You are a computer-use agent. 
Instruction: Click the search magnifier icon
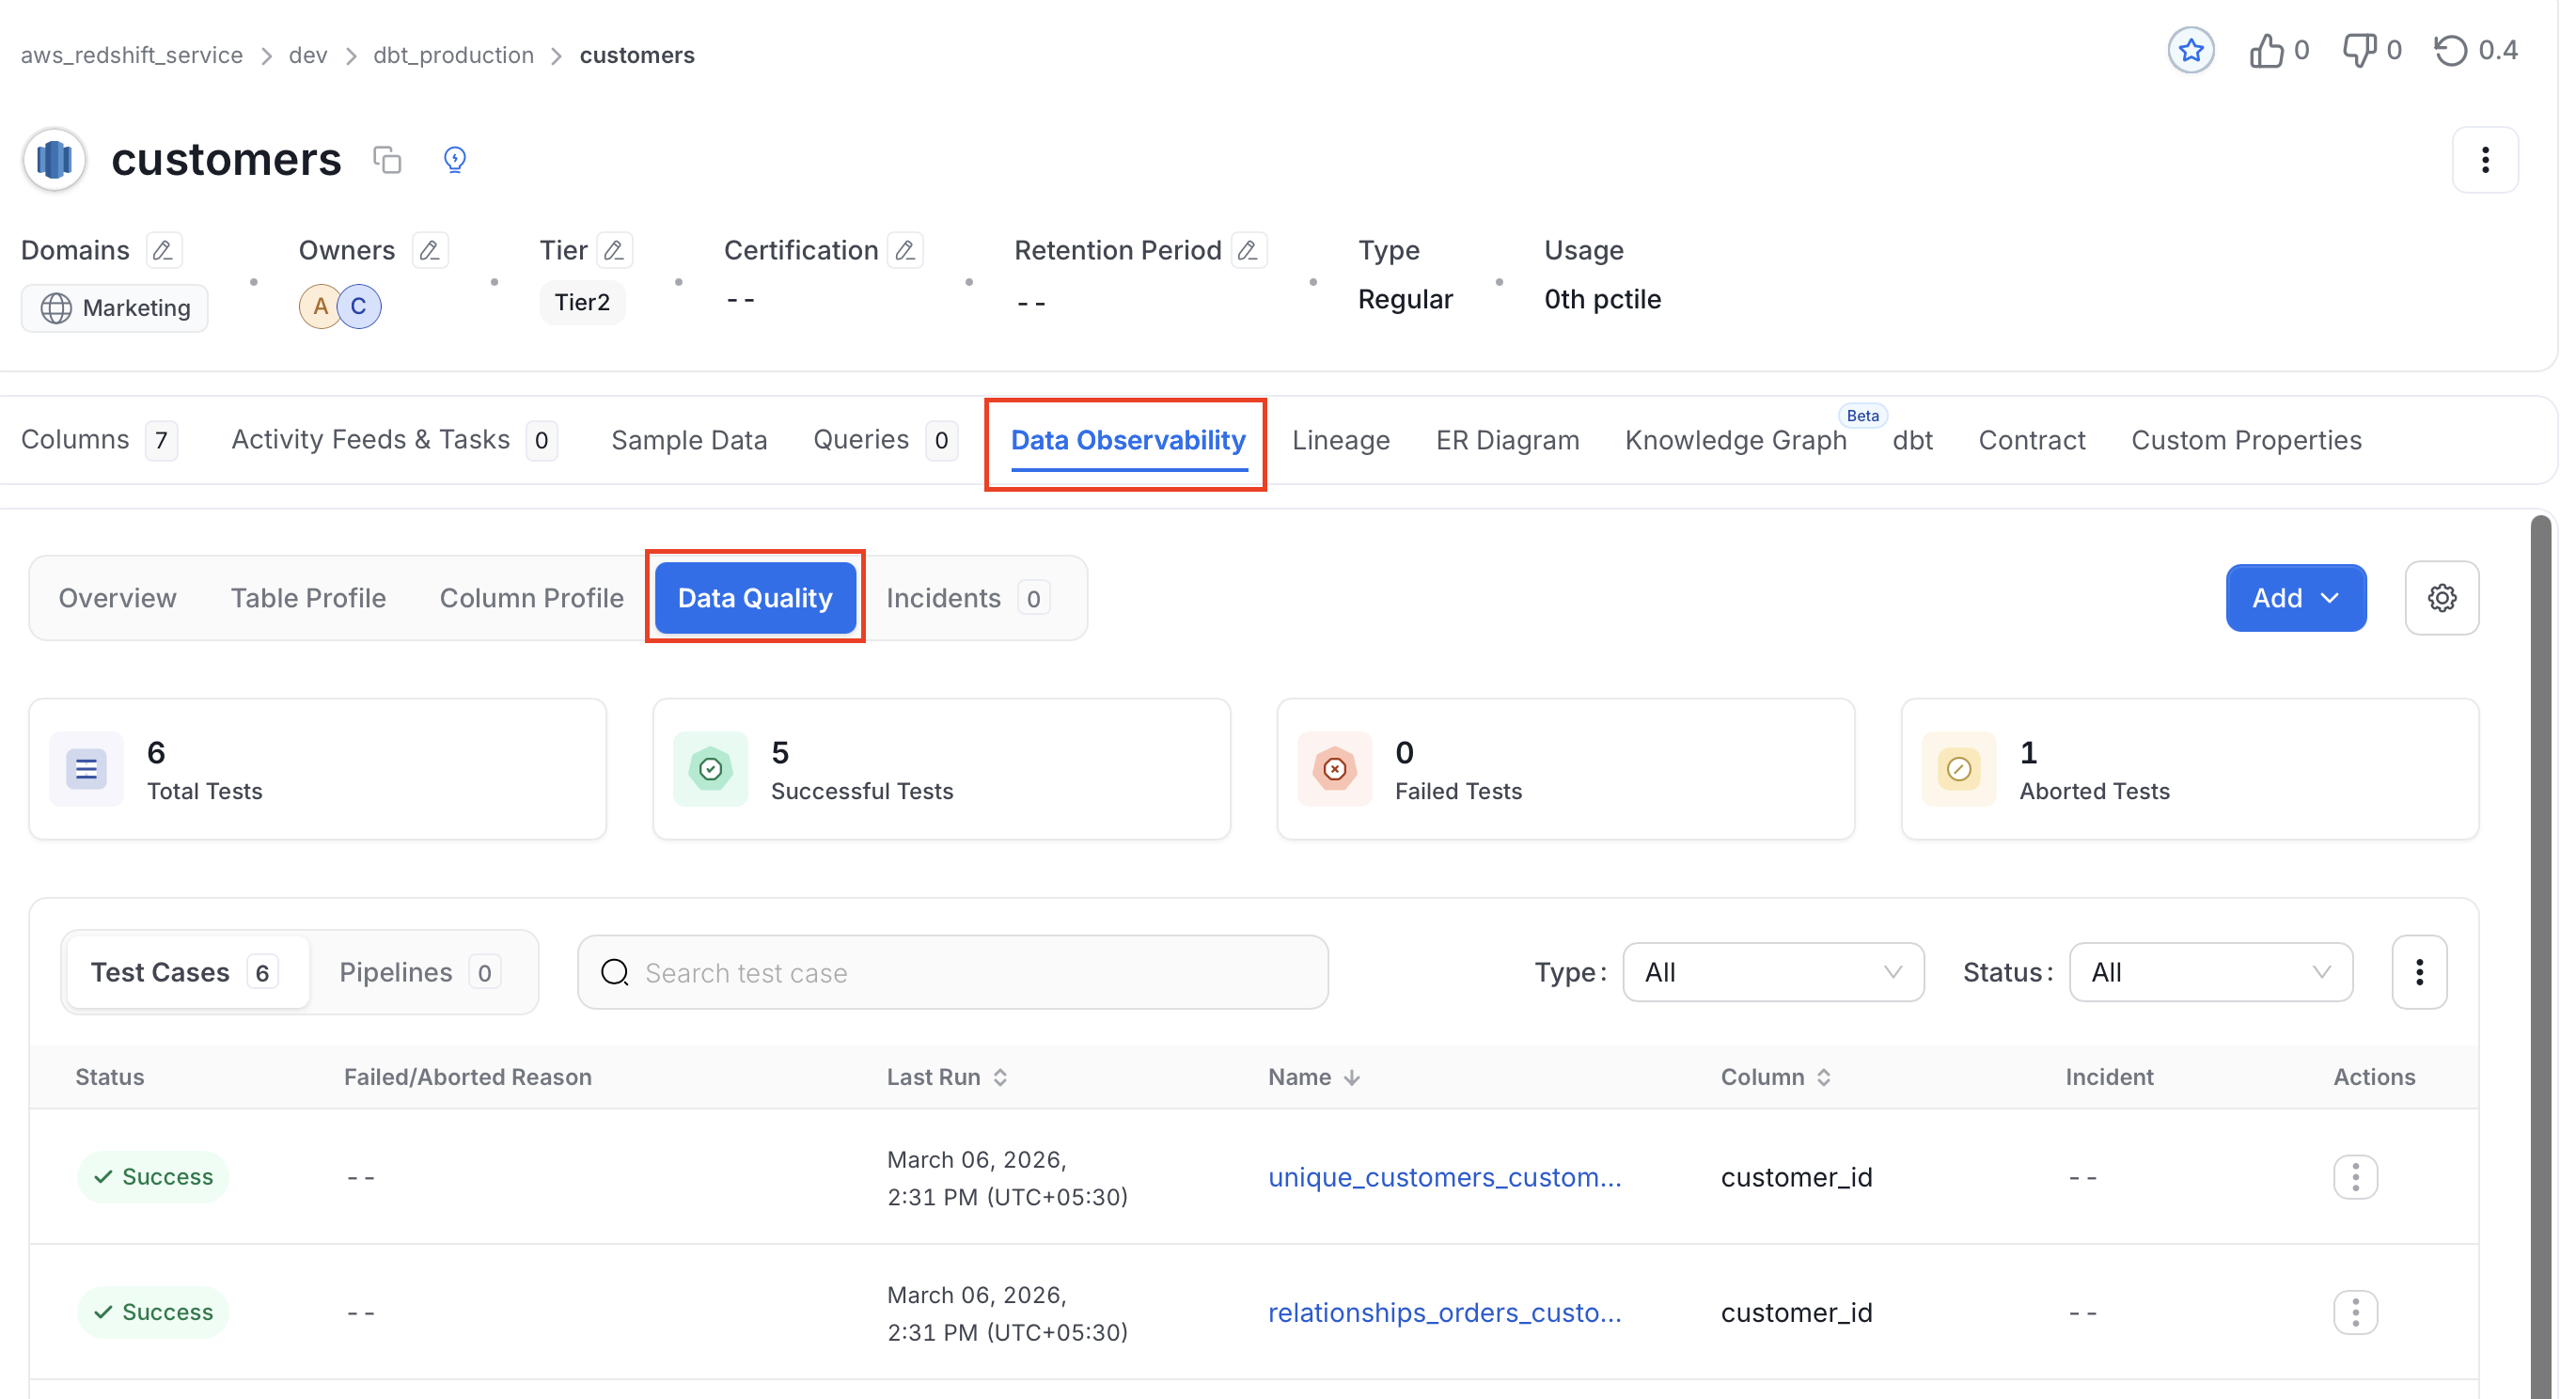(615, 972)
